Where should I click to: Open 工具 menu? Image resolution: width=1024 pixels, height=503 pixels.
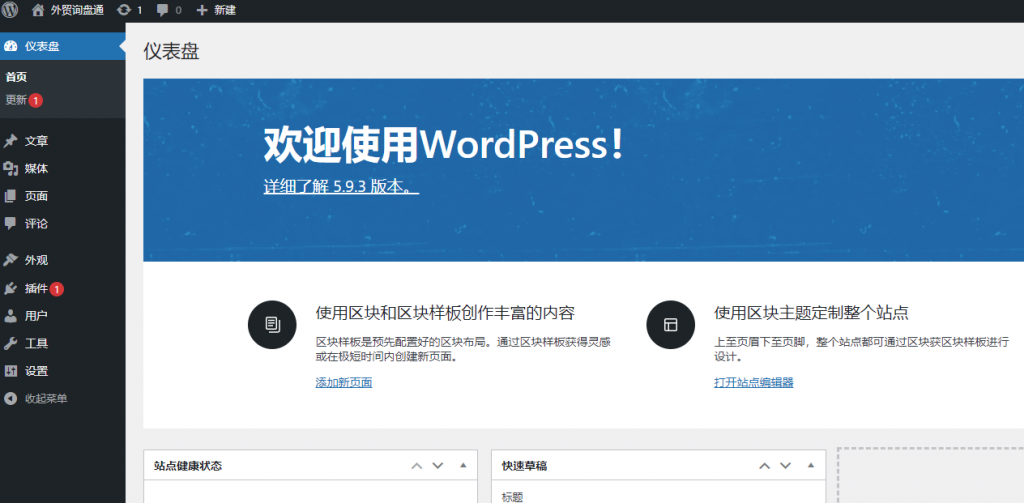(x=63, y=344)
